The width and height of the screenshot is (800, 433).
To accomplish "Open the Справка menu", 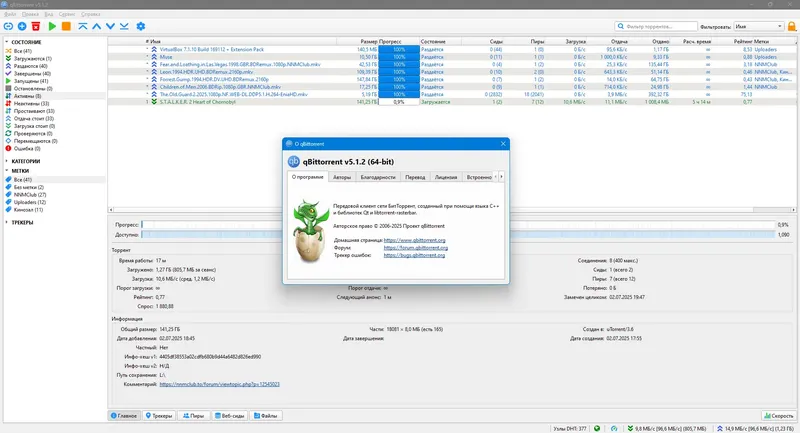I will [90, 14].
